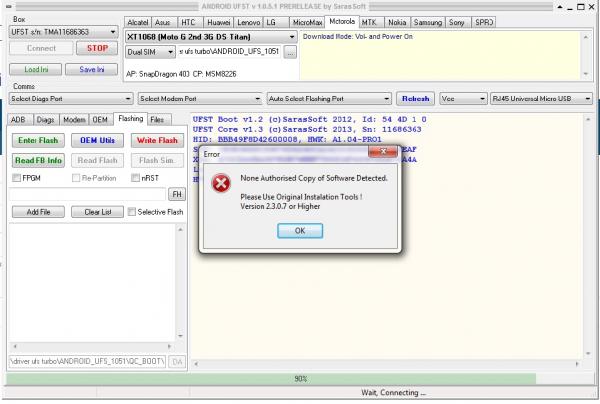Click the ANDROID_UFS_1051 folder path field
The height and width of the screenshot is (404, 600).
(x=230, y=52)
